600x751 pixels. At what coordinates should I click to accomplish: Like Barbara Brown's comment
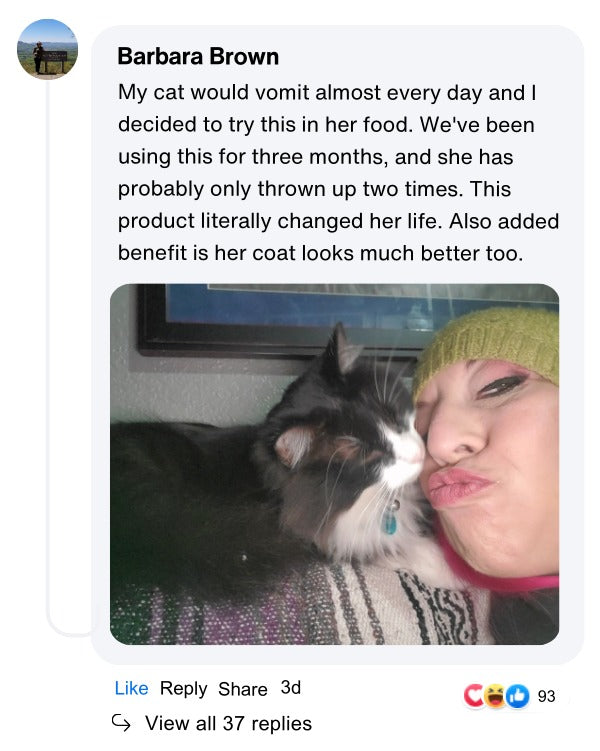(x=131, y=688)
